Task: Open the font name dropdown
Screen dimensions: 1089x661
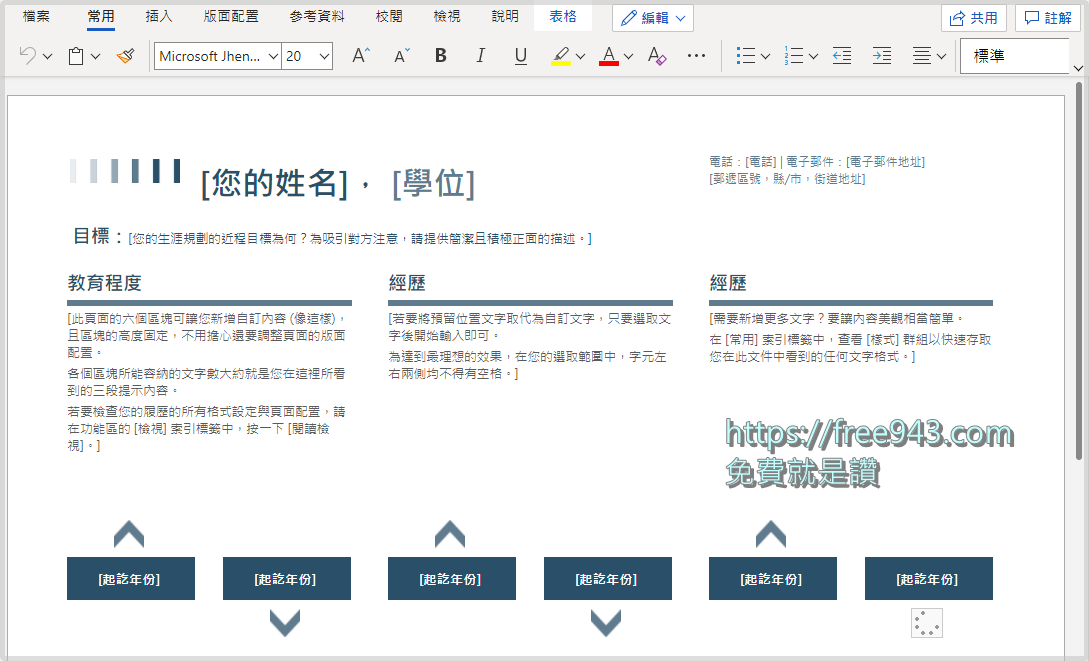Action: [275, 56]
